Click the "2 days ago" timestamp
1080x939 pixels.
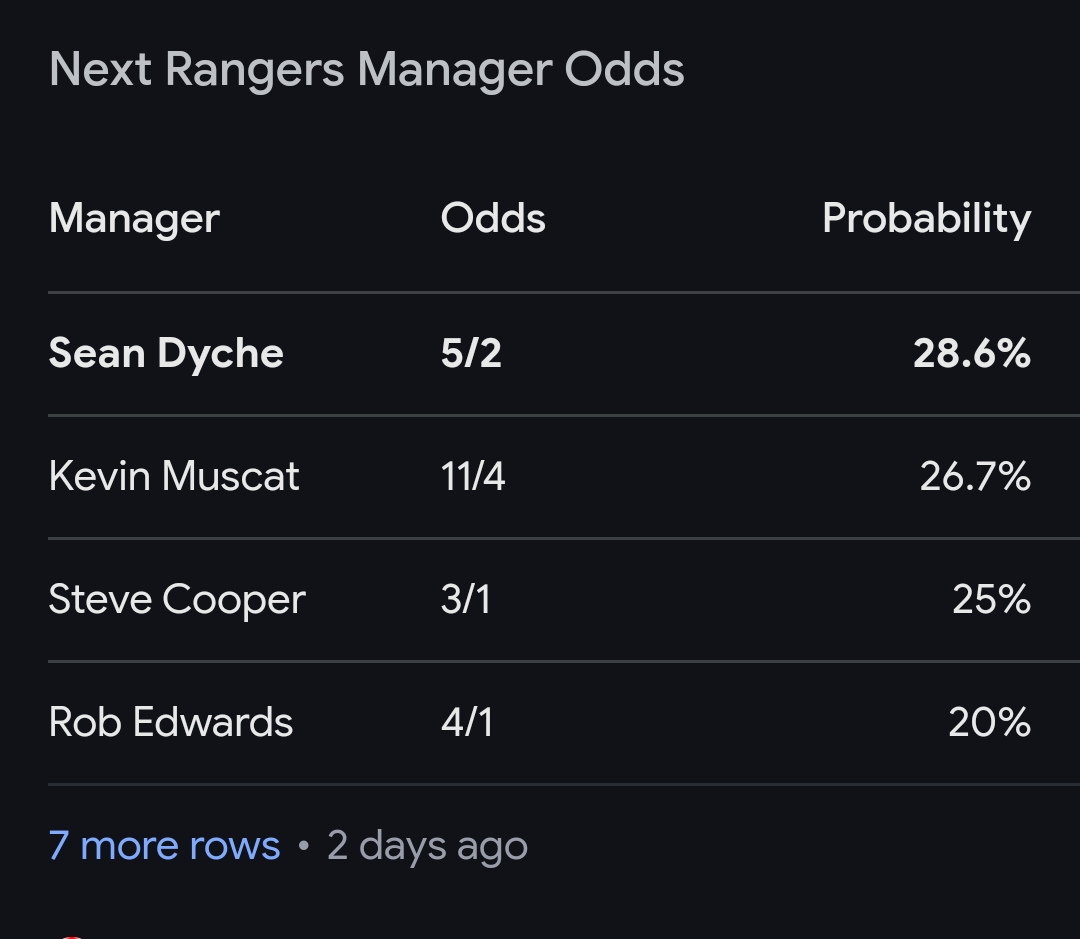click(427, 846)
